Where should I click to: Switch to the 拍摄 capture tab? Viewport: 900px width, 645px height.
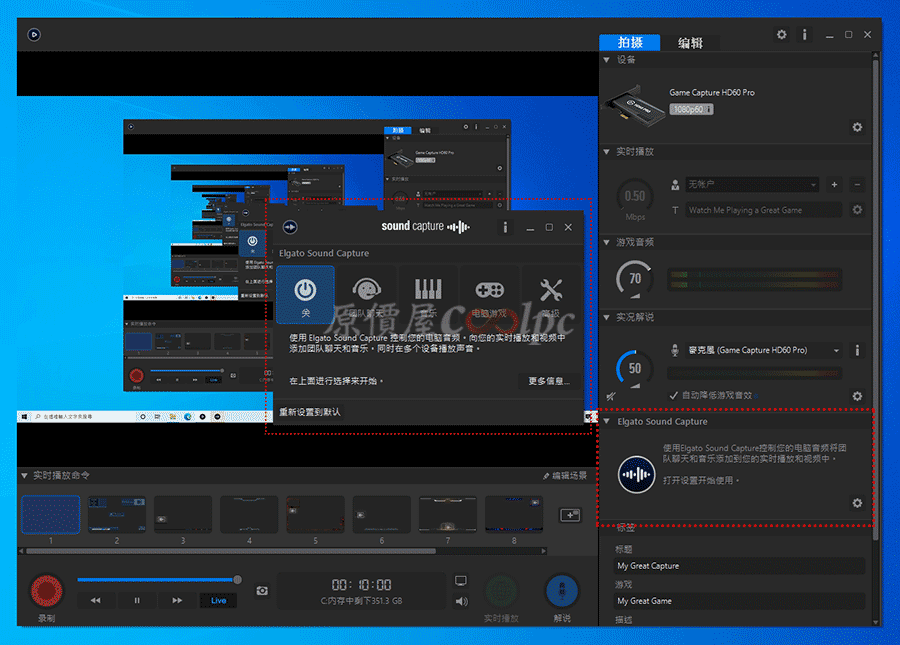[x=630, y=42]
